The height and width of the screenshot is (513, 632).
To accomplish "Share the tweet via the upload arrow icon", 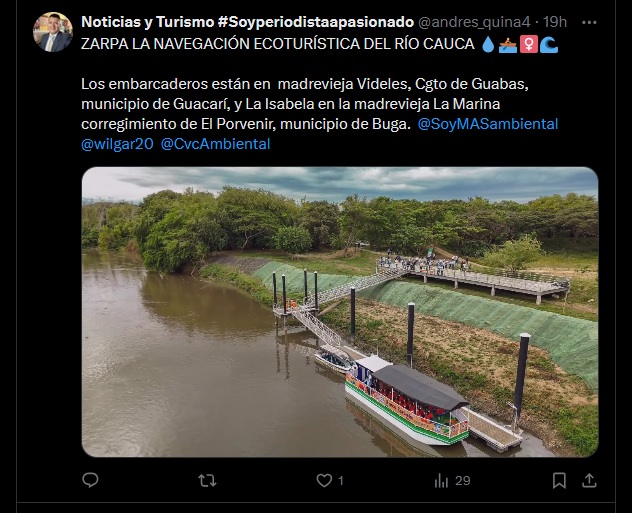I will tap(589, 480).
